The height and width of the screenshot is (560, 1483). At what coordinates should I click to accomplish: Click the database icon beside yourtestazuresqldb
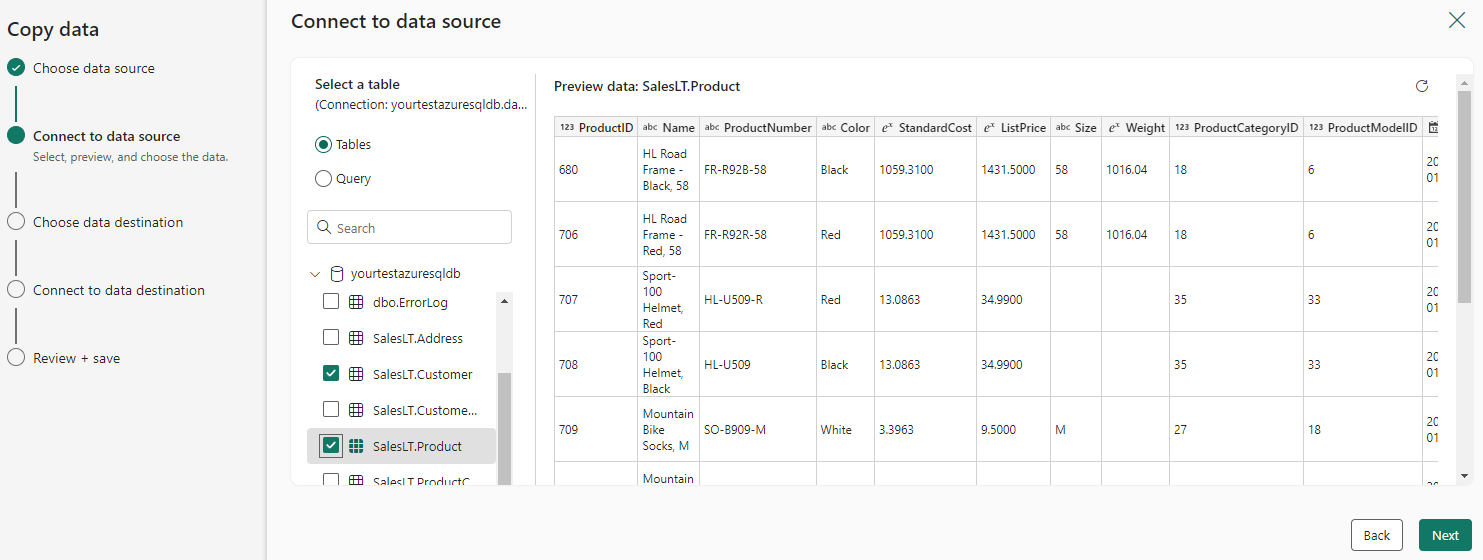coord(337,273)
